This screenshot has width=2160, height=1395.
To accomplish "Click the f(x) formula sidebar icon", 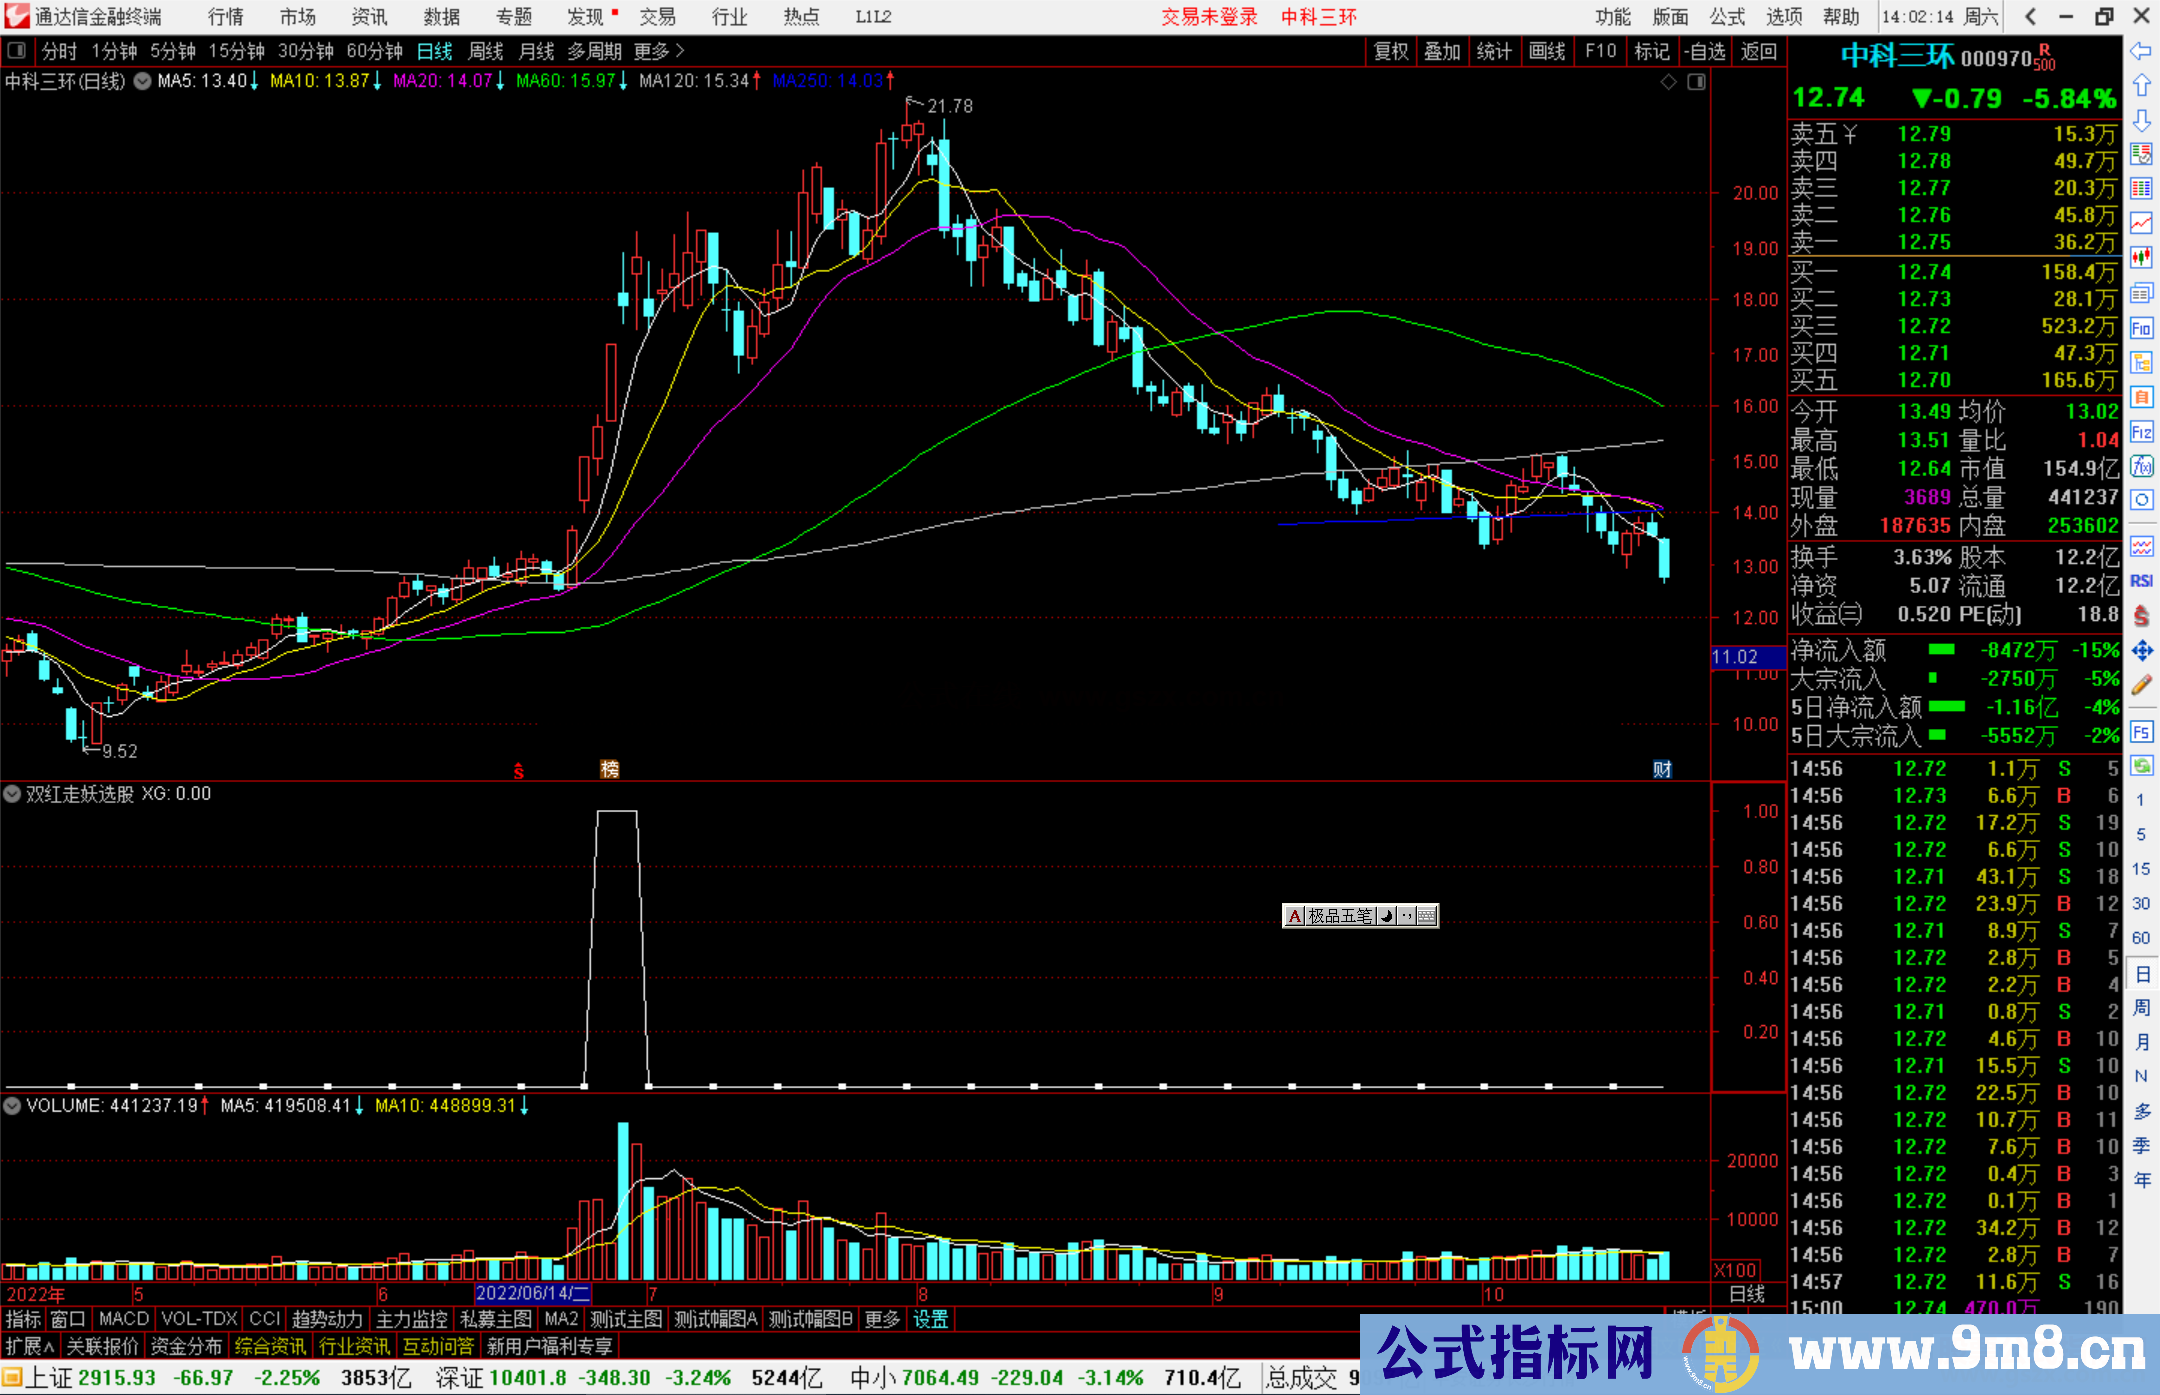I will pyautogui.click(x=2141, y=466).
